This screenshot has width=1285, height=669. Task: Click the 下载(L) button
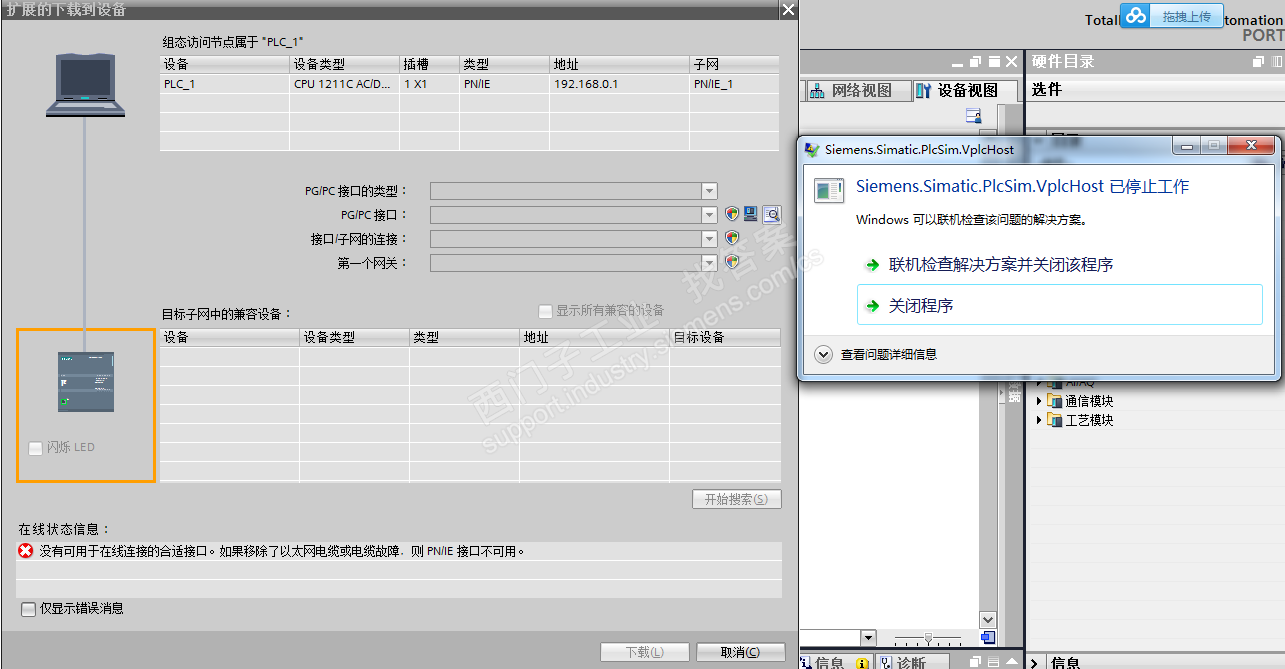[644, 652]
